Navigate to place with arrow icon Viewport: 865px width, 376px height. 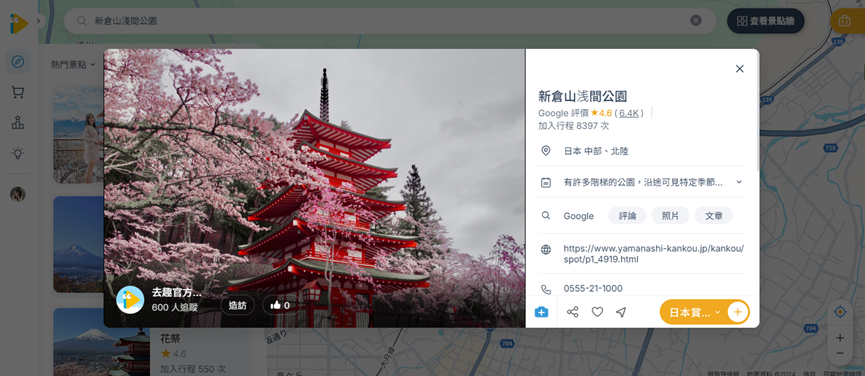(621, 312)
